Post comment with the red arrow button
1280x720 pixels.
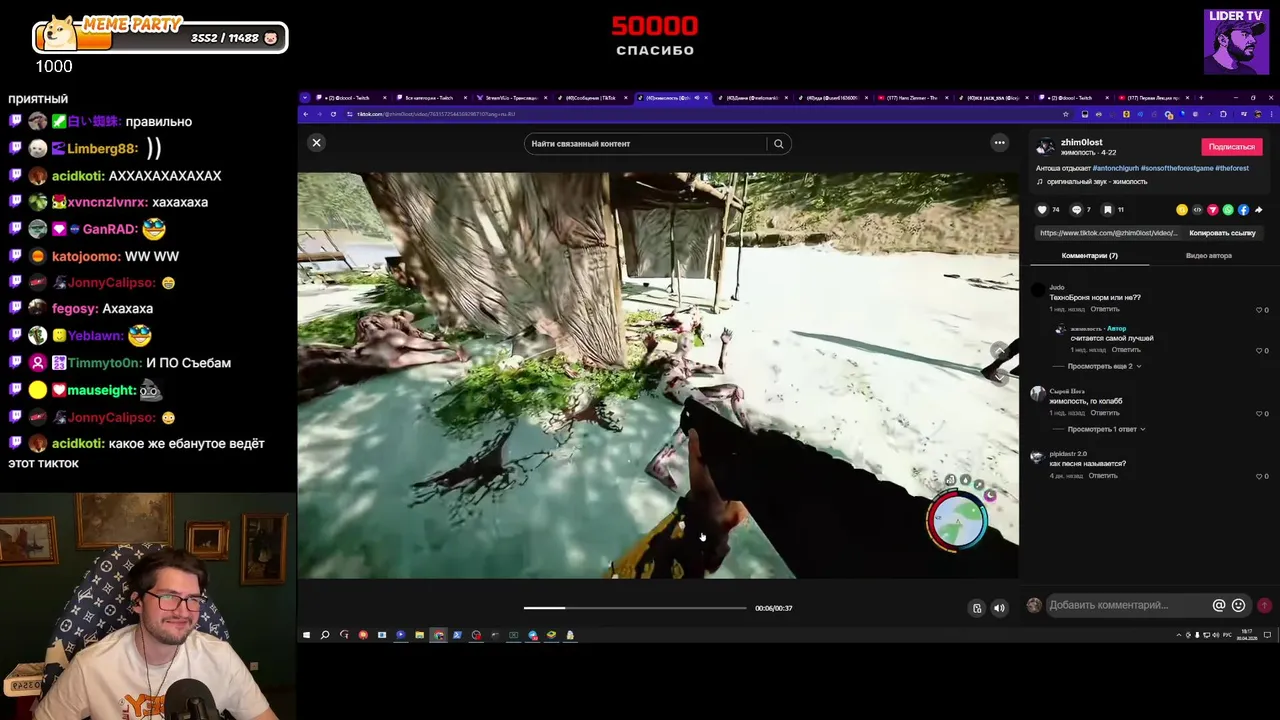click(1264, 605)
